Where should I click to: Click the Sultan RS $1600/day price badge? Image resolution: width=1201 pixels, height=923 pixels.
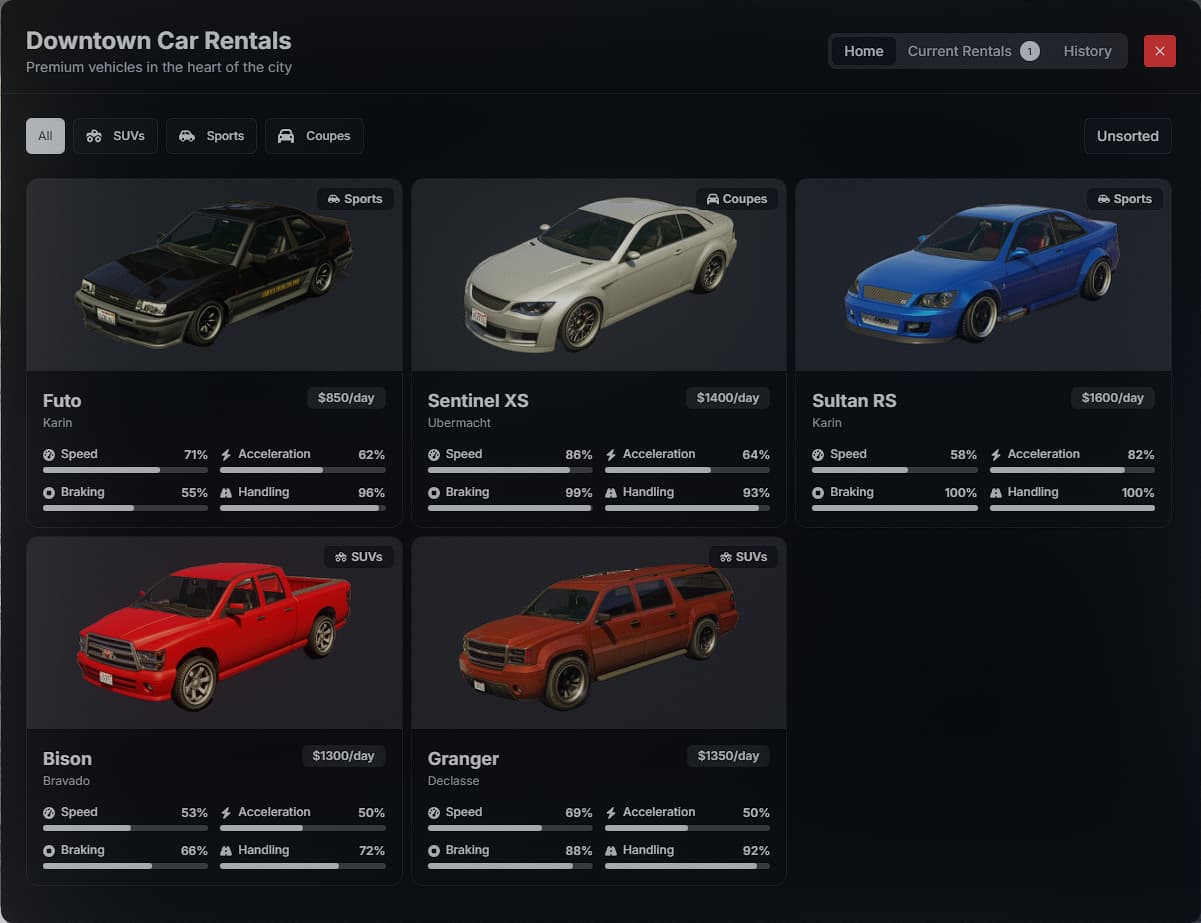coord(1112,398)
